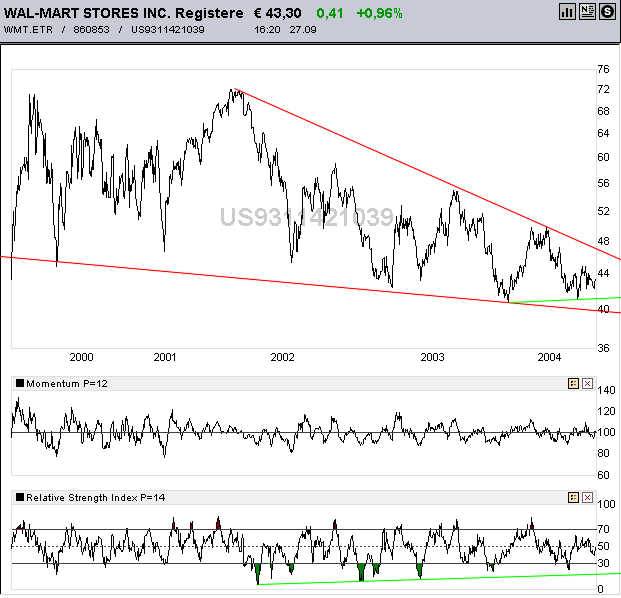Click the circled S icon in header
The width and height of the screenshot is (621, 598).
607,12
